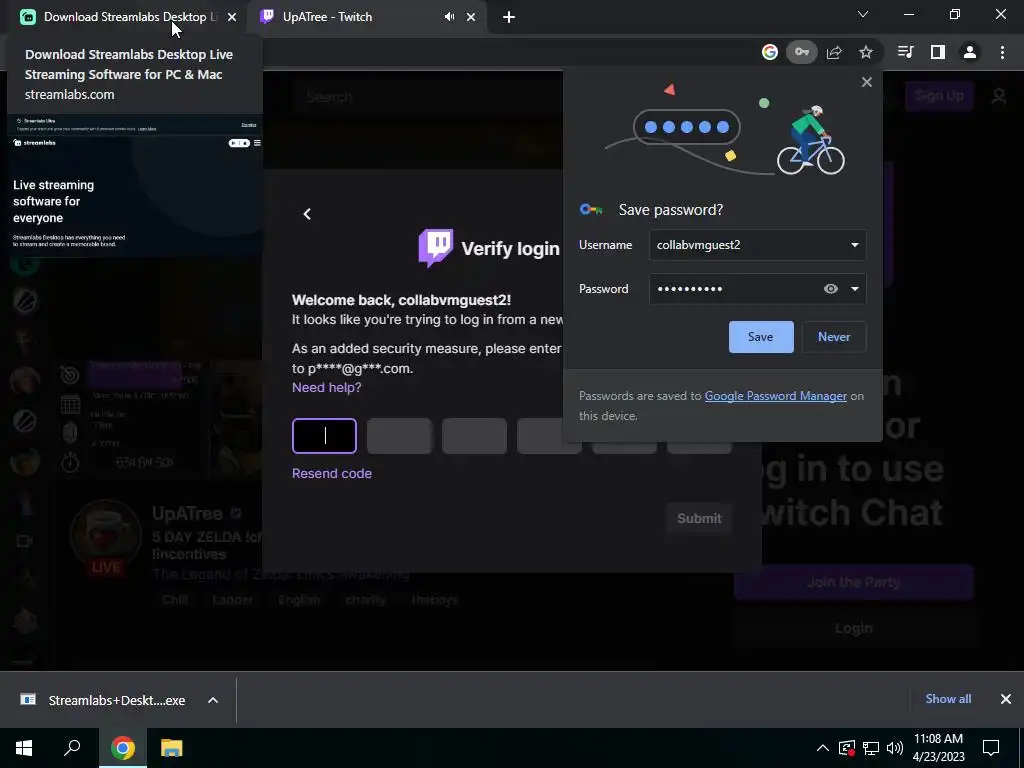Open the Google Password Manager link
The height and width of the screenshot is (768, 1024).
(775, 396)
